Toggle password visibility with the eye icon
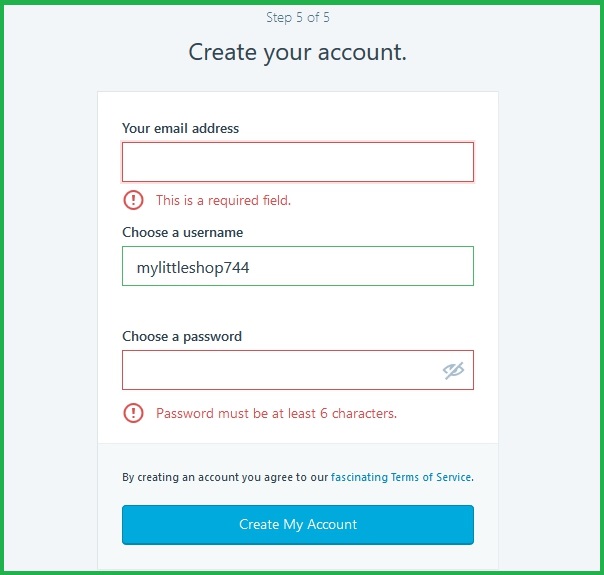 [453, 370]
